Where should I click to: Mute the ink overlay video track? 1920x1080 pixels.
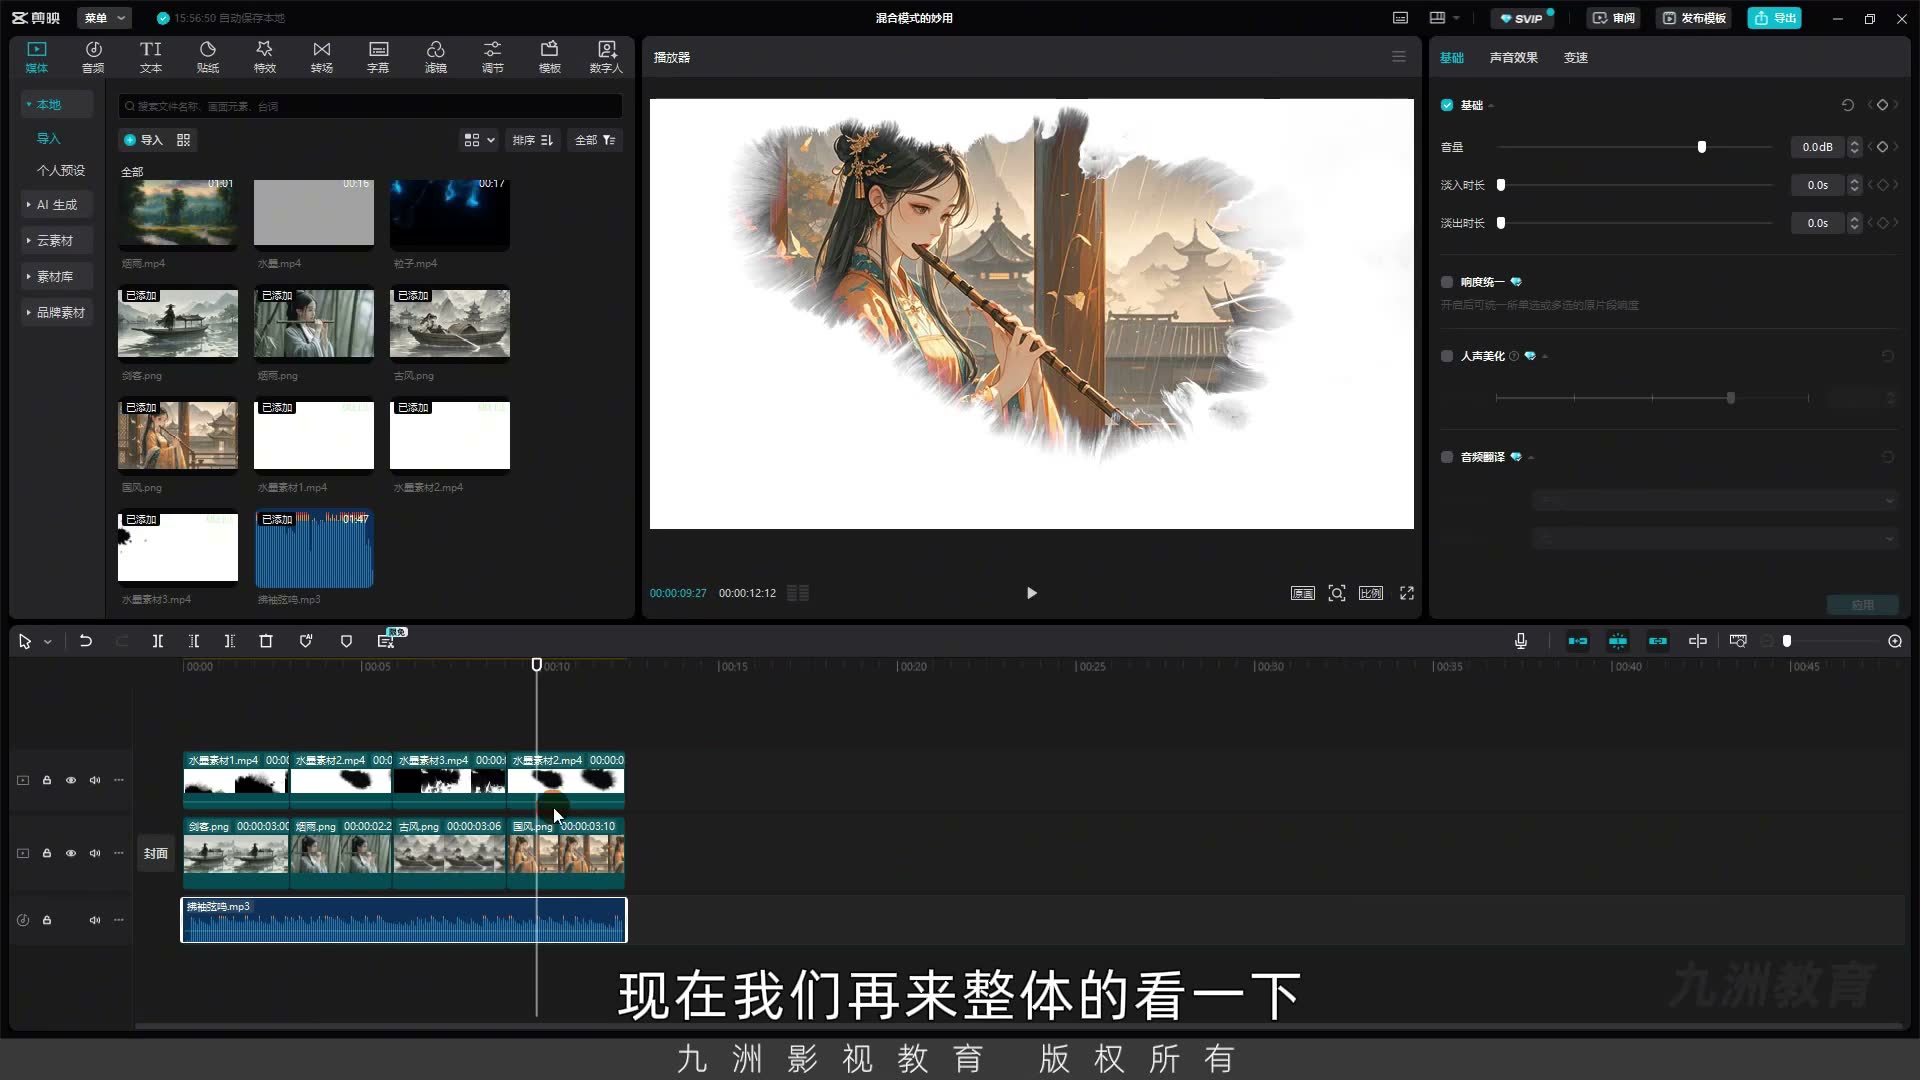95,780
